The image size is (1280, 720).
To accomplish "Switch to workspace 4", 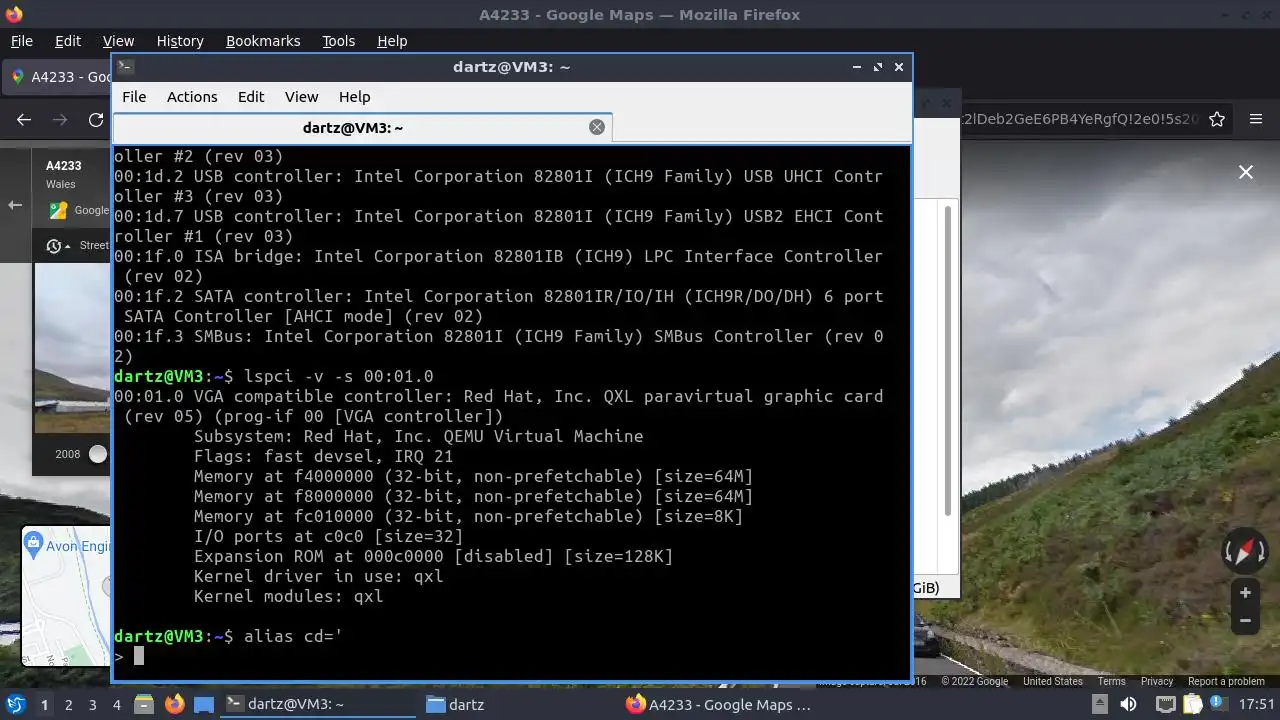I will [x=117, y=705].
